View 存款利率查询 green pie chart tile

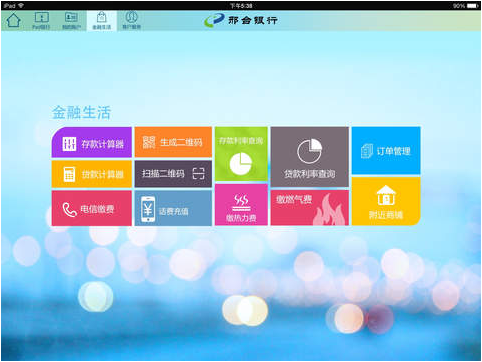pyautogui.click(x=241, y=154)
